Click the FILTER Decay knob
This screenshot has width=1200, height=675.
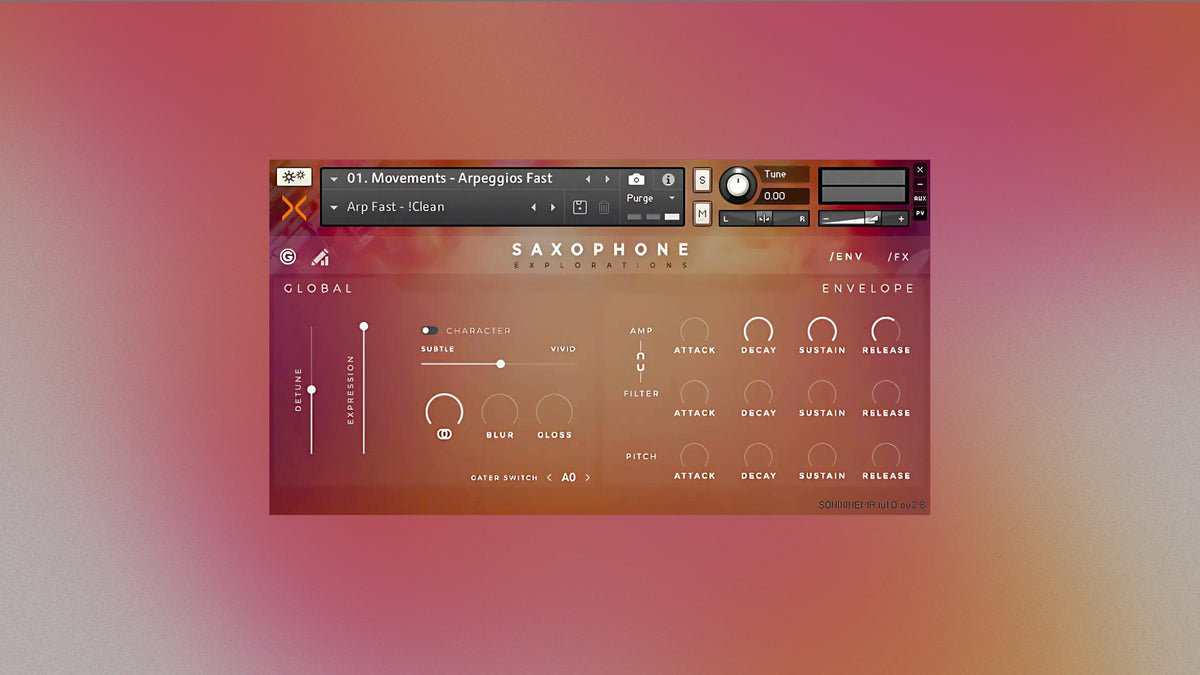pos(758,394)
